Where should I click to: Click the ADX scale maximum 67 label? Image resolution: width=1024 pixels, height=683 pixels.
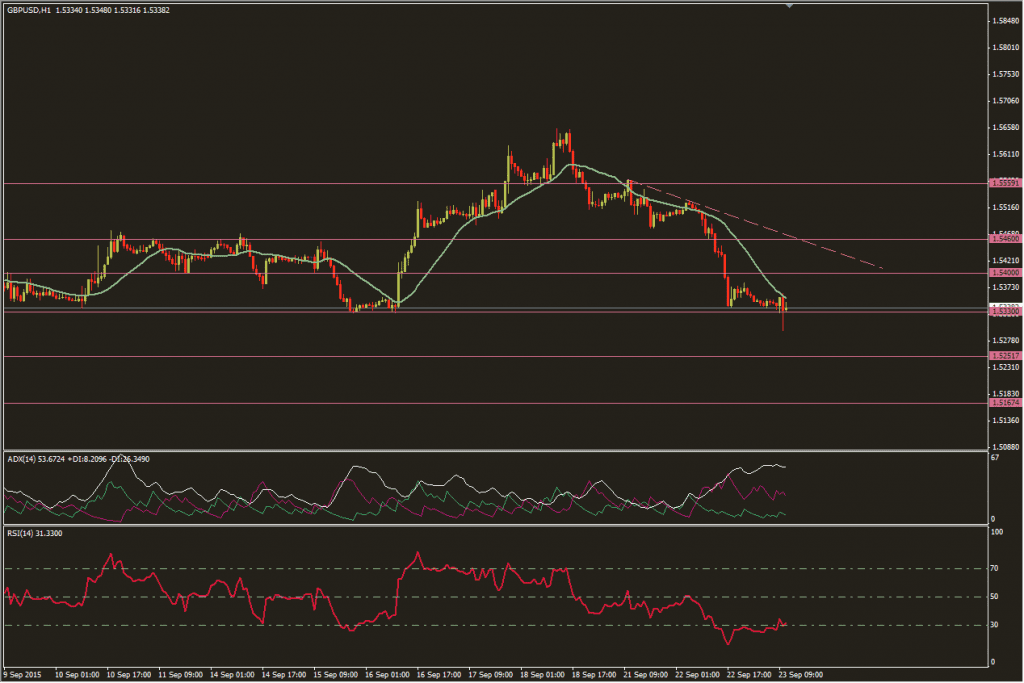(x=995, y=458)
